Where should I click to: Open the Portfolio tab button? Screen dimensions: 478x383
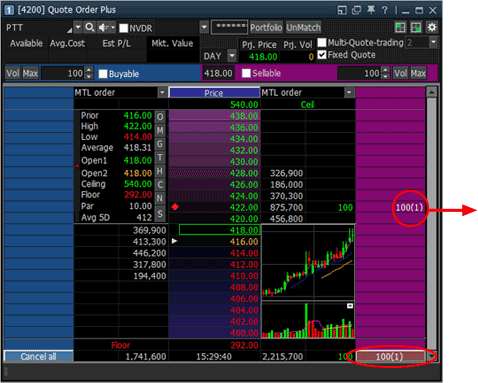point(266,27)
